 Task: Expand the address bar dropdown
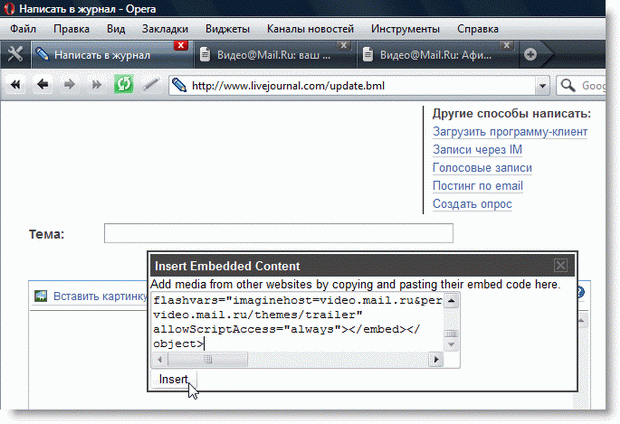tap(542, 85)
